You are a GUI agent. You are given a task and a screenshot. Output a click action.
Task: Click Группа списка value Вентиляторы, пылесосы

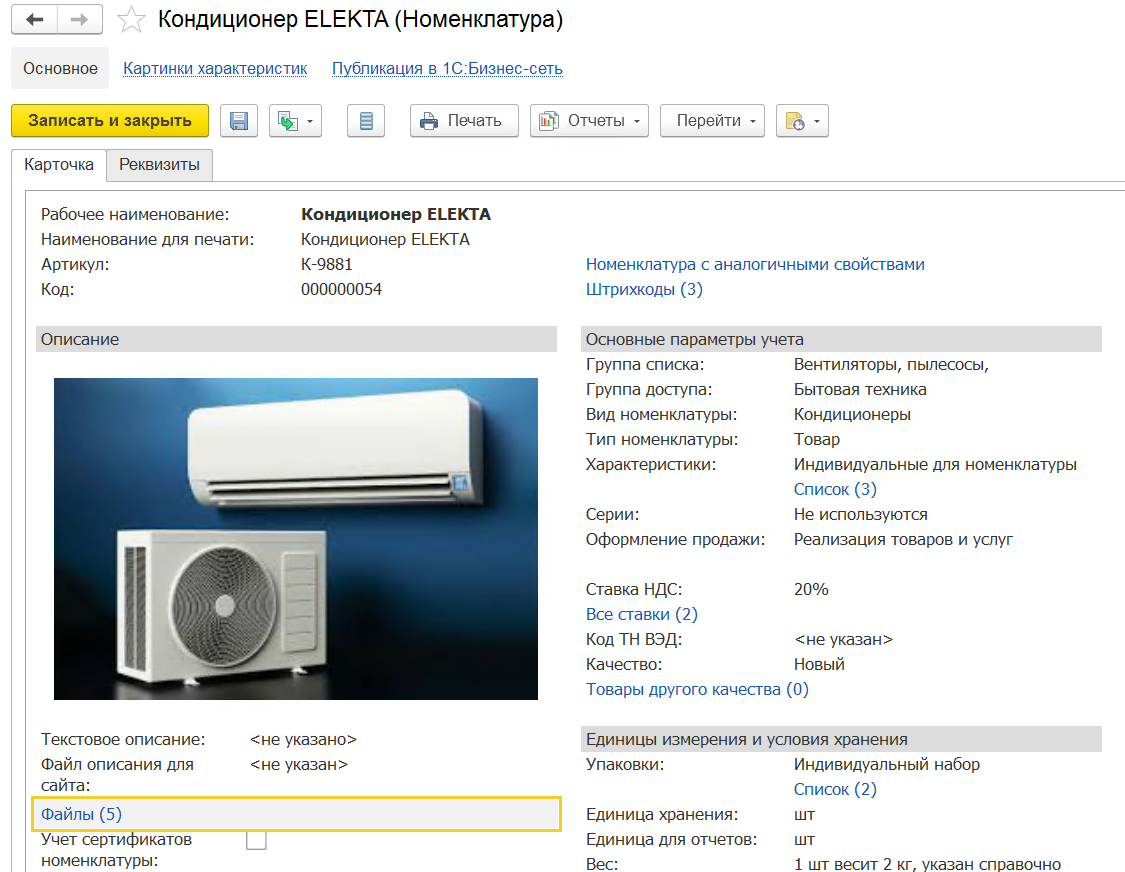point(891,365)
